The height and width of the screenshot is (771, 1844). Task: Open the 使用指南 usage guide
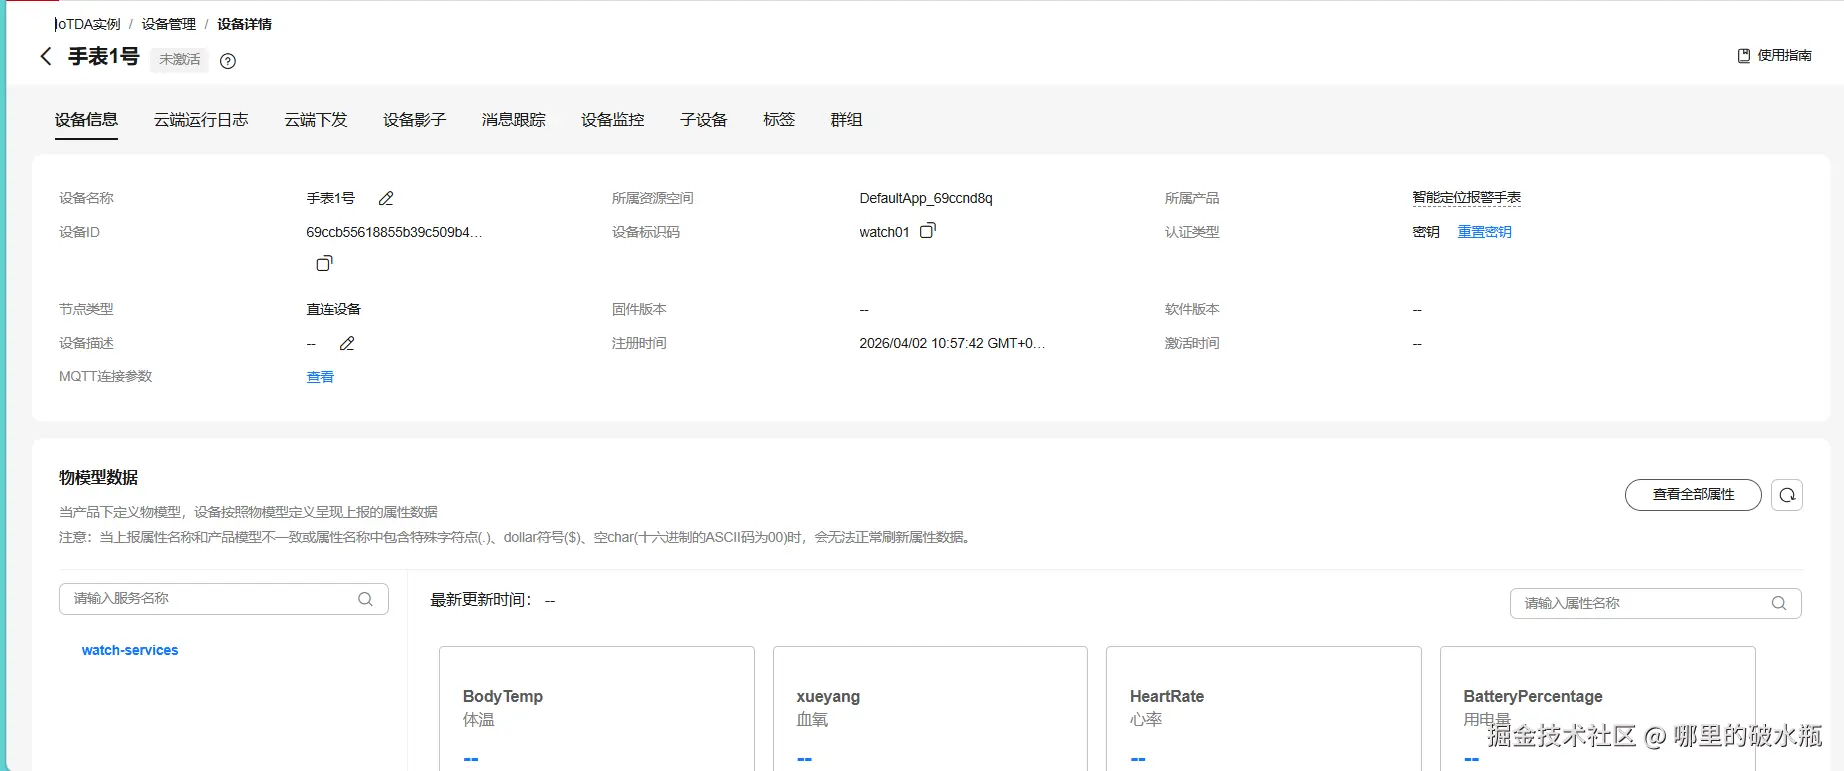coord(1775,56)
